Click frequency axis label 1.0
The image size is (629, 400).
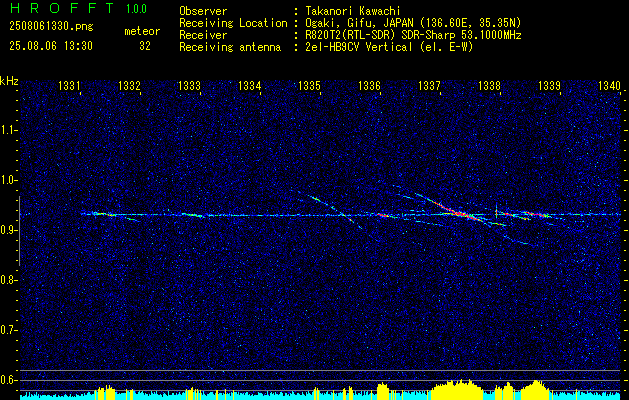coord(8,180)
